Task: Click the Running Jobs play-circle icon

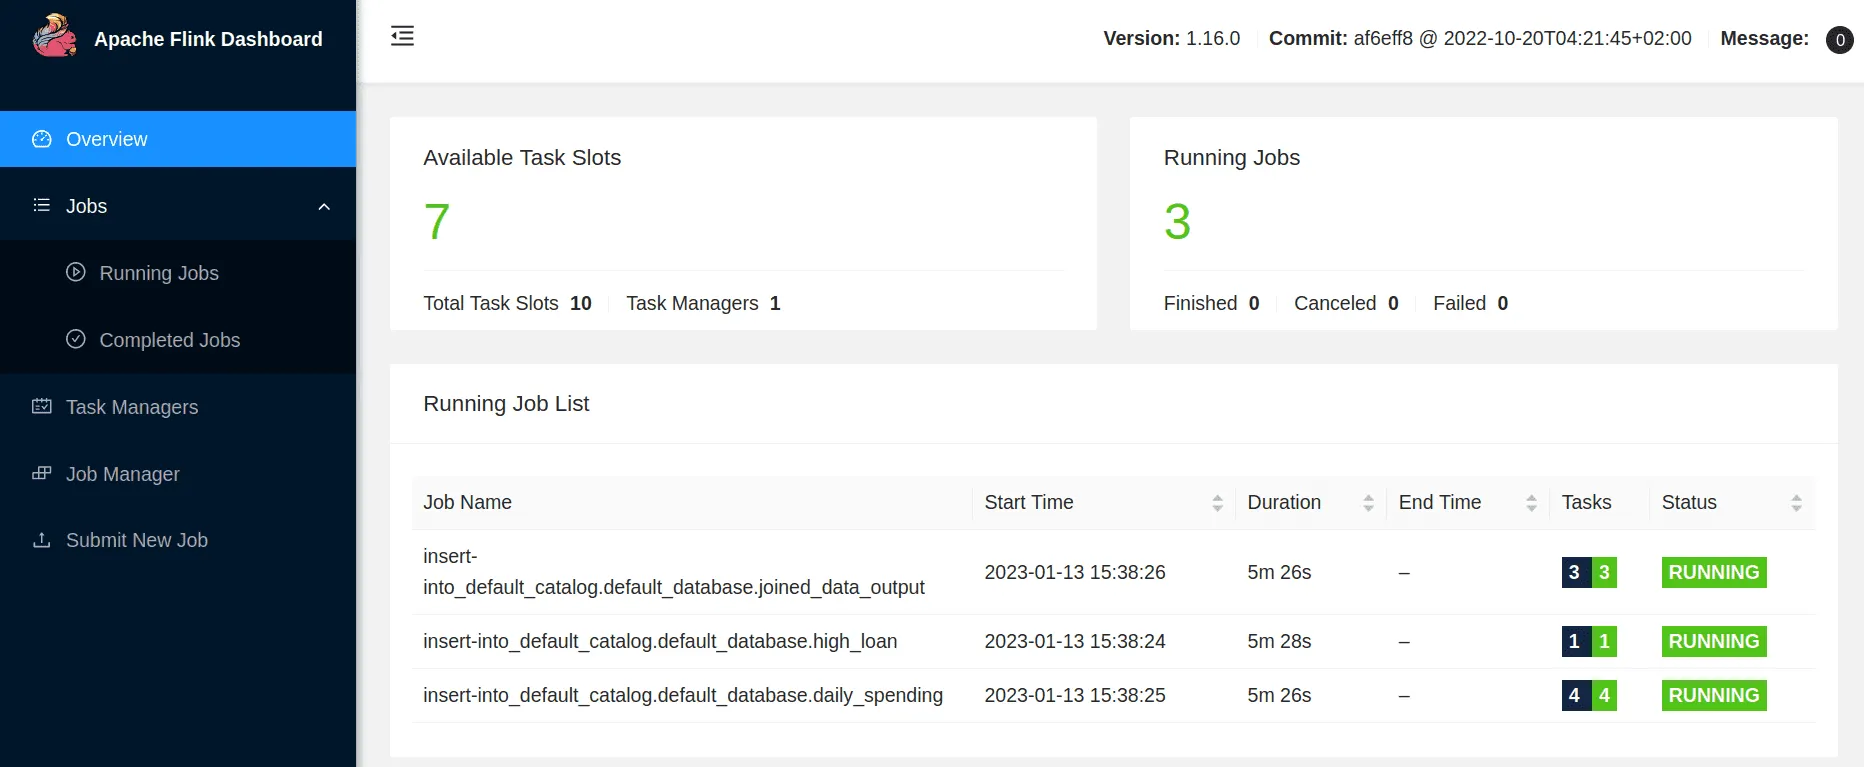Action: pyautogui.click(x=76, y=272)
